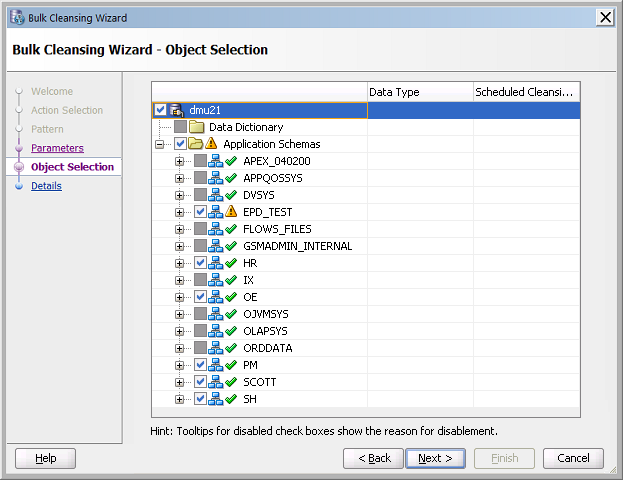Click the Data Dictionary folder icon

point(197,127)
